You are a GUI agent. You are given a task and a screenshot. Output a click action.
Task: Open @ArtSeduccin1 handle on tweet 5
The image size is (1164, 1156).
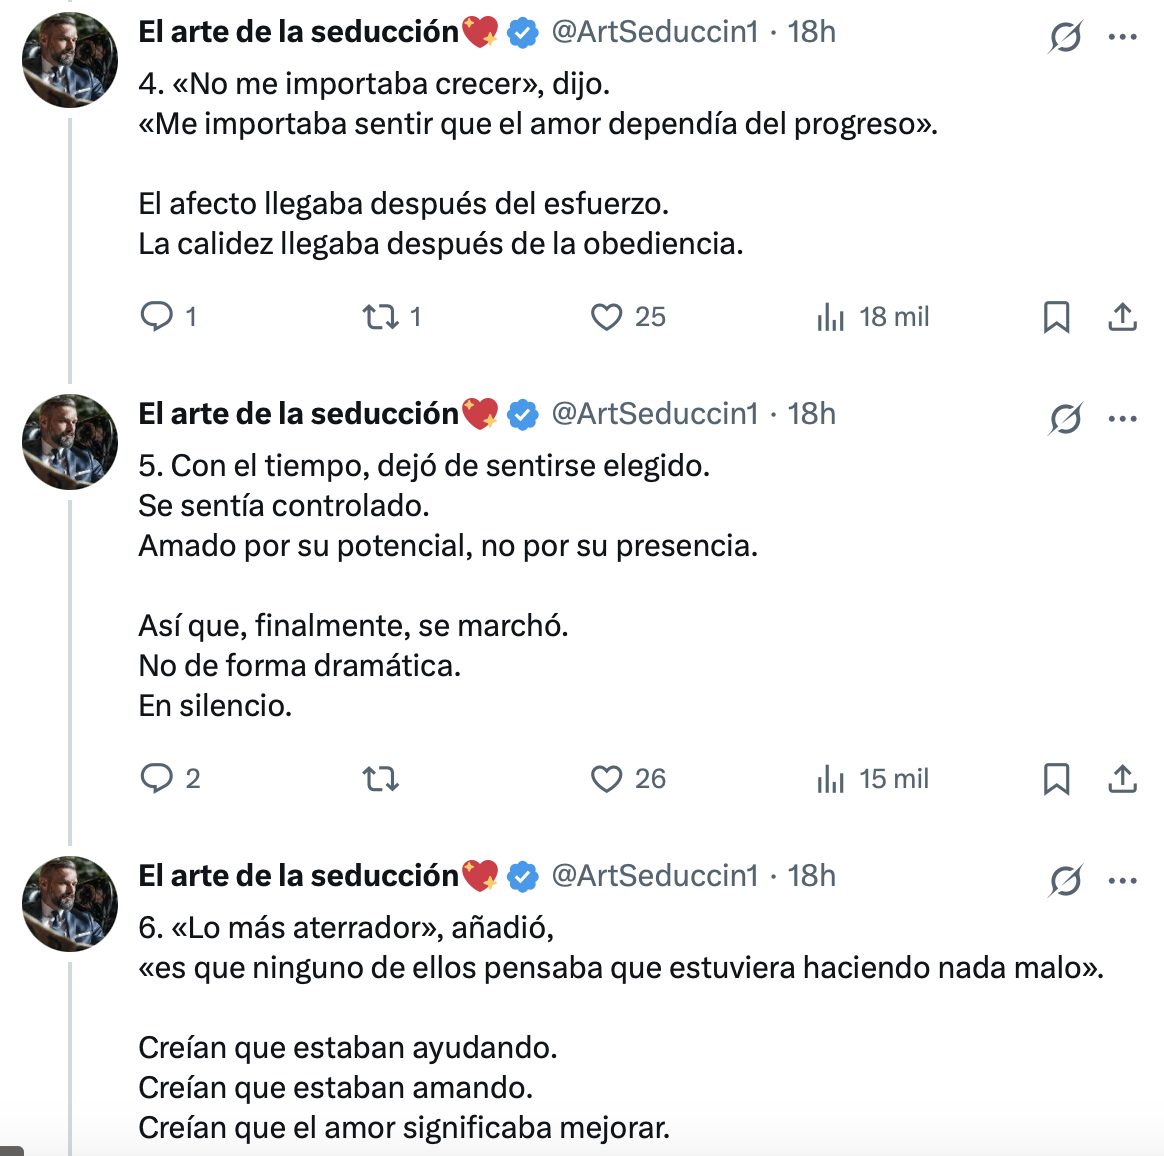pyautogui.click(x=655, y=414)
